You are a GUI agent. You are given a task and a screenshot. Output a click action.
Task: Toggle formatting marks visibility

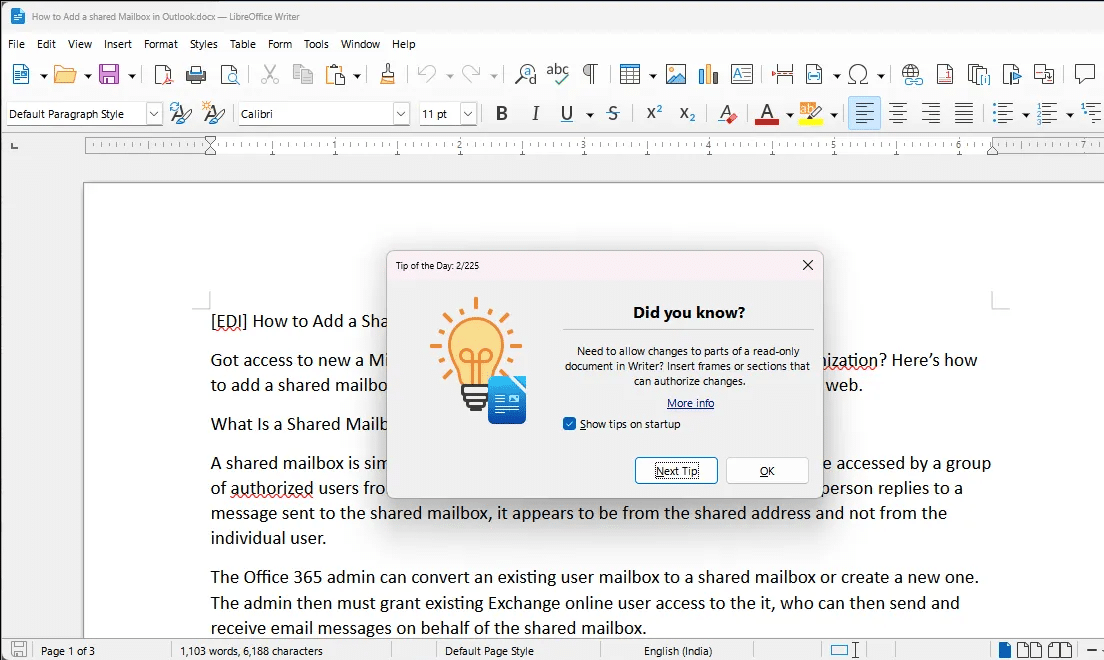pos(590,74)
